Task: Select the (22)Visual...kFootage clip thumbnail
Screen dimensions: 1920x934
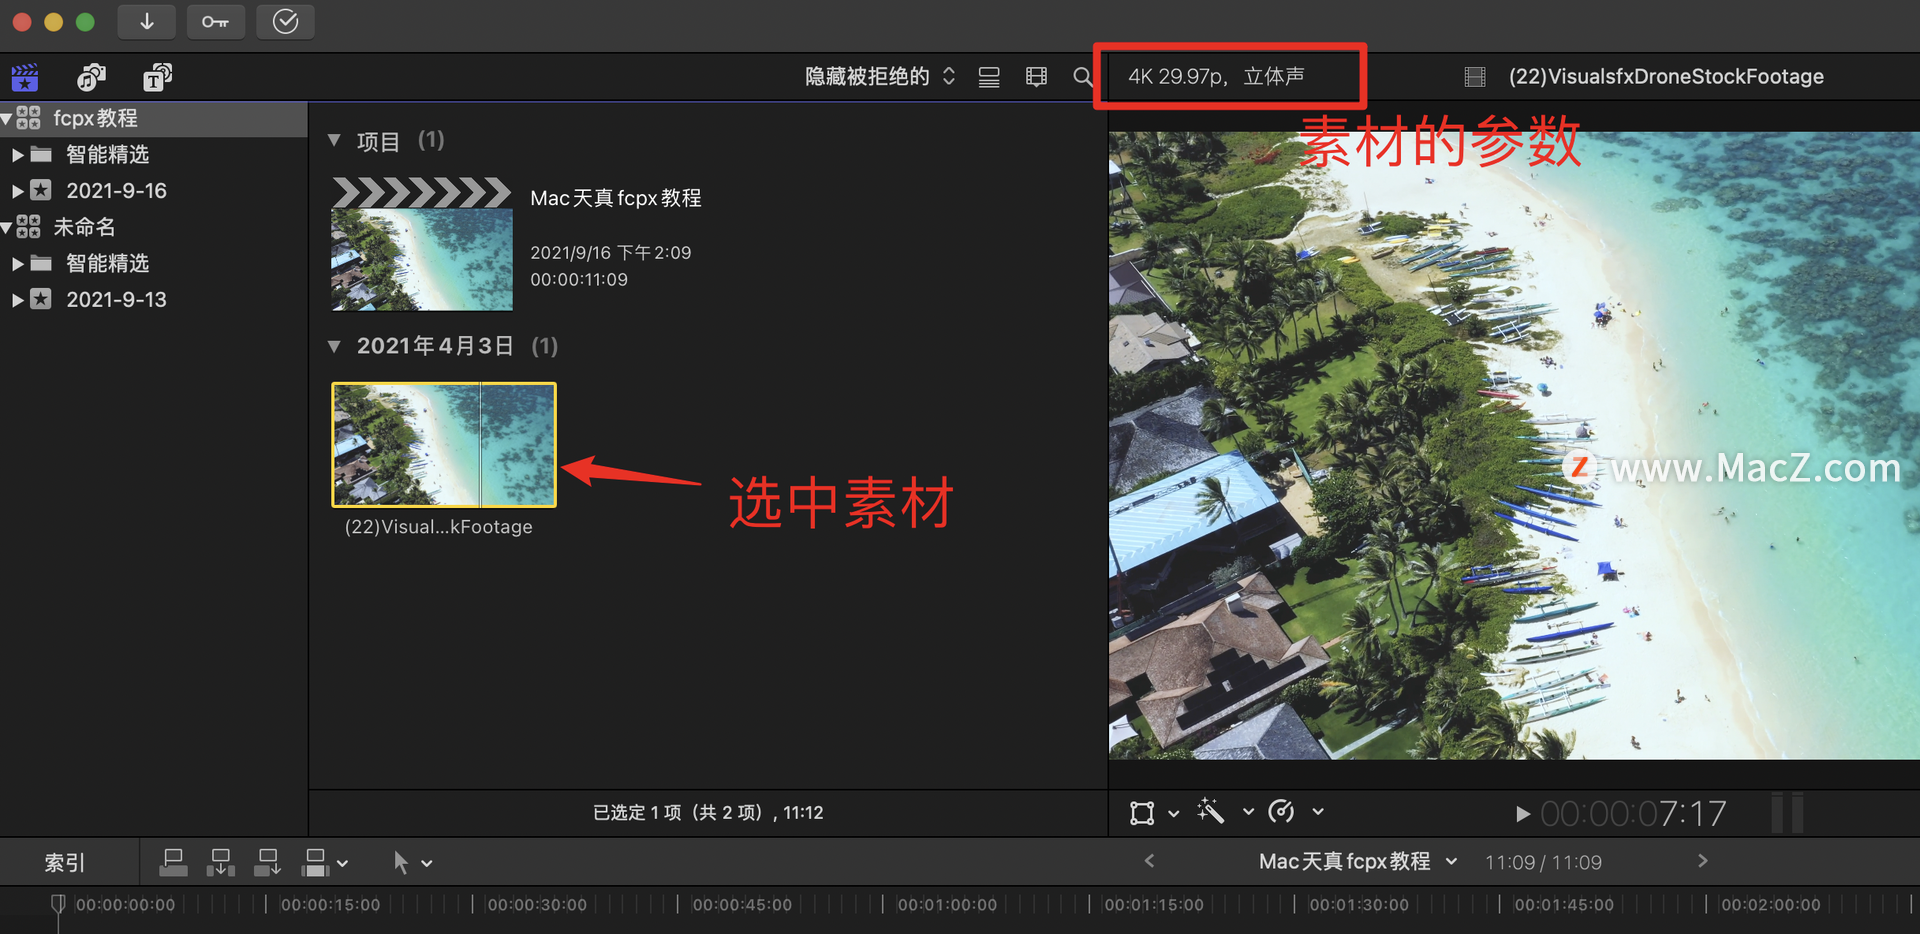Action: click(x=444, y=445)
